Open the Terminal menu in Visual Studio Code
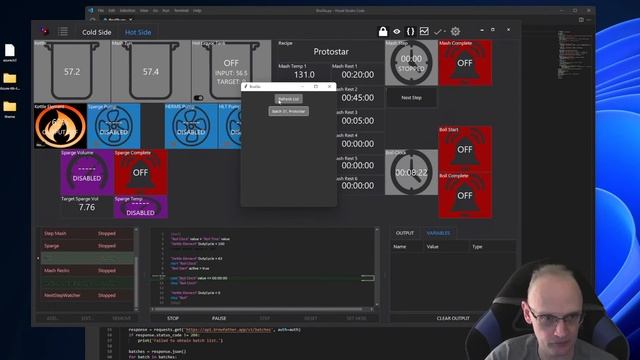 (181, 11)
